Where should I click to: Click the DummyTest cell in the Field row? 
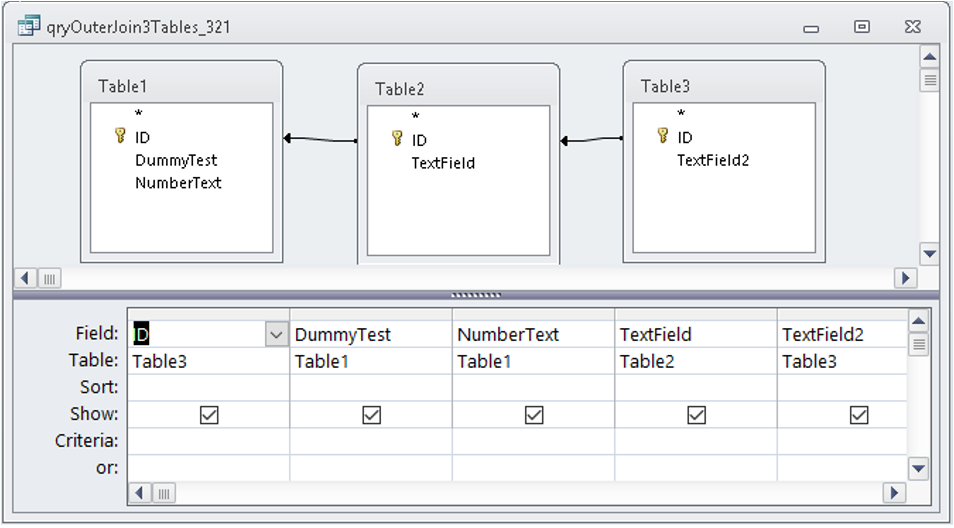tap(371, 335)
